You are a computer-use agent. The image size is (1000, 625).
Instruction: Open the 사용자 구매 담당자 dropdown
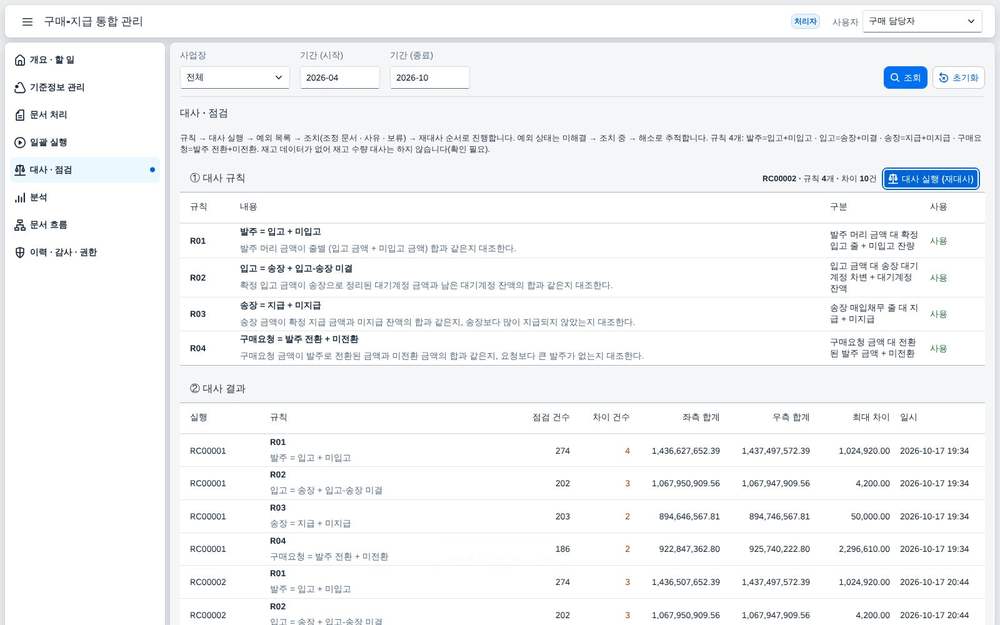(x=922, y=21)
